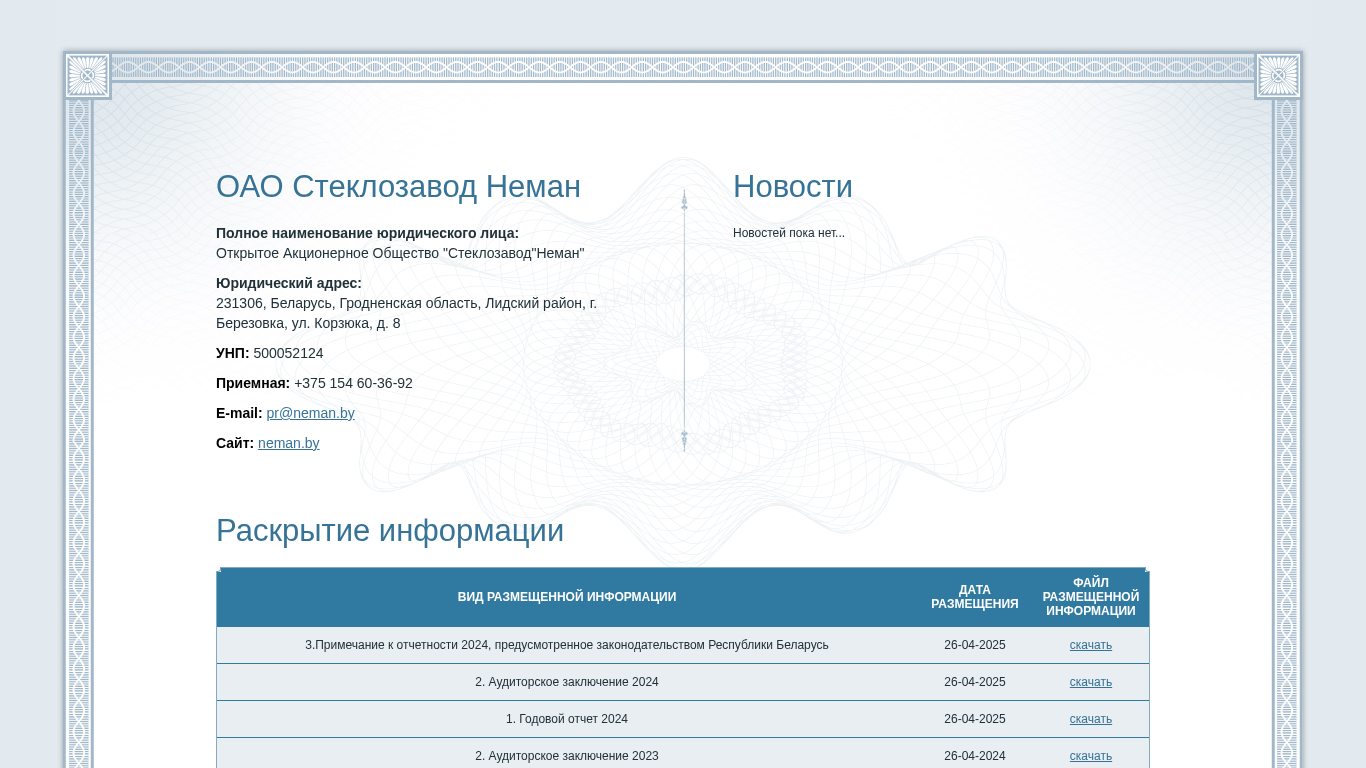Click the ОАО Стеклозавод Неман heading
Screen dimensions: 1366x768
[x=398, y=187]
